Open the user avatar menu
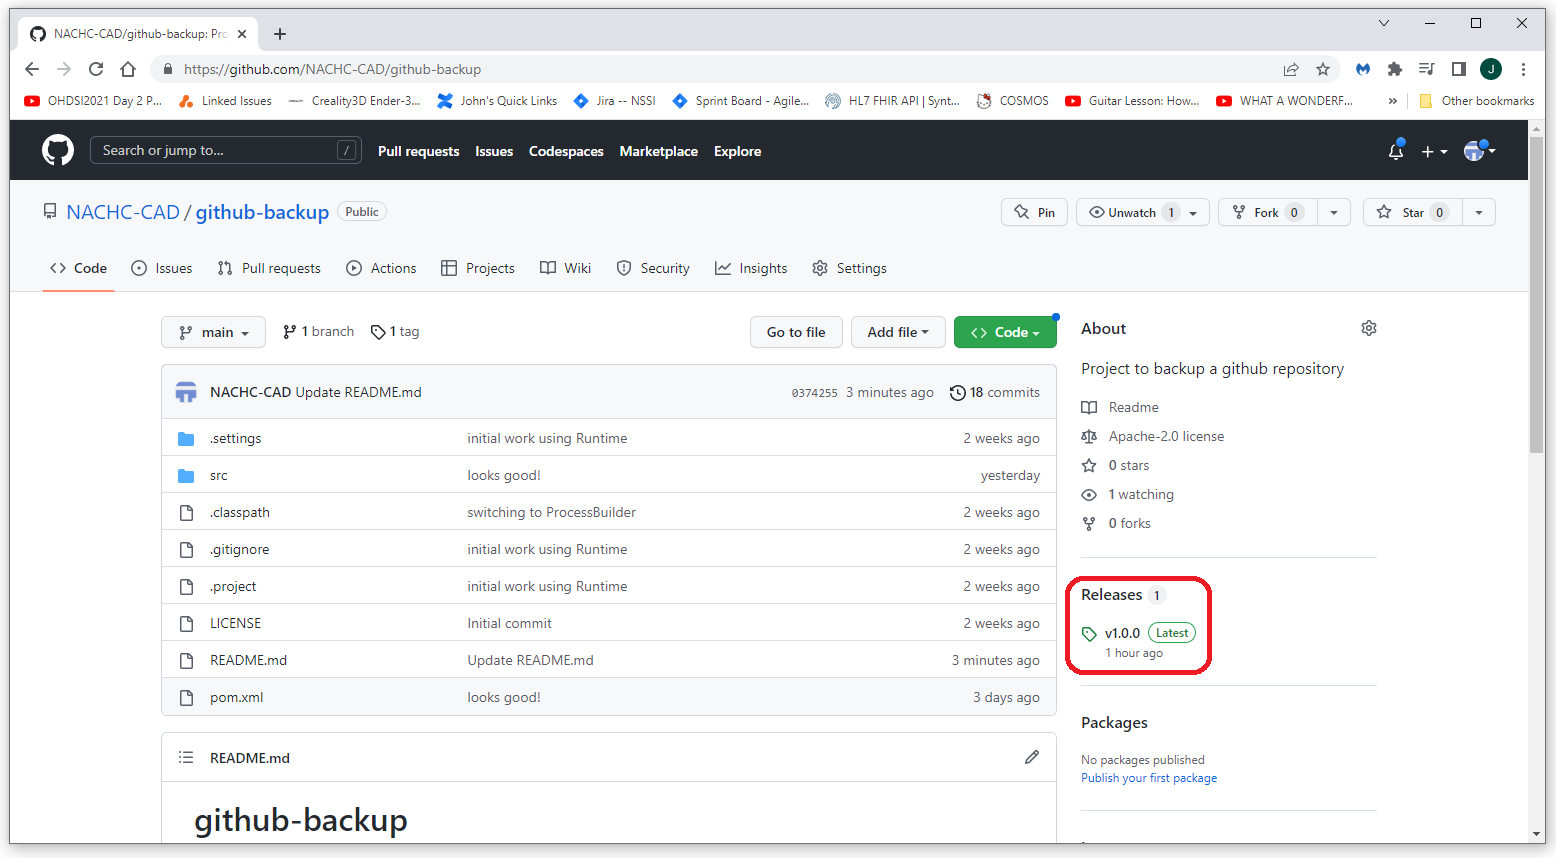 click(x=1479, y=150)
